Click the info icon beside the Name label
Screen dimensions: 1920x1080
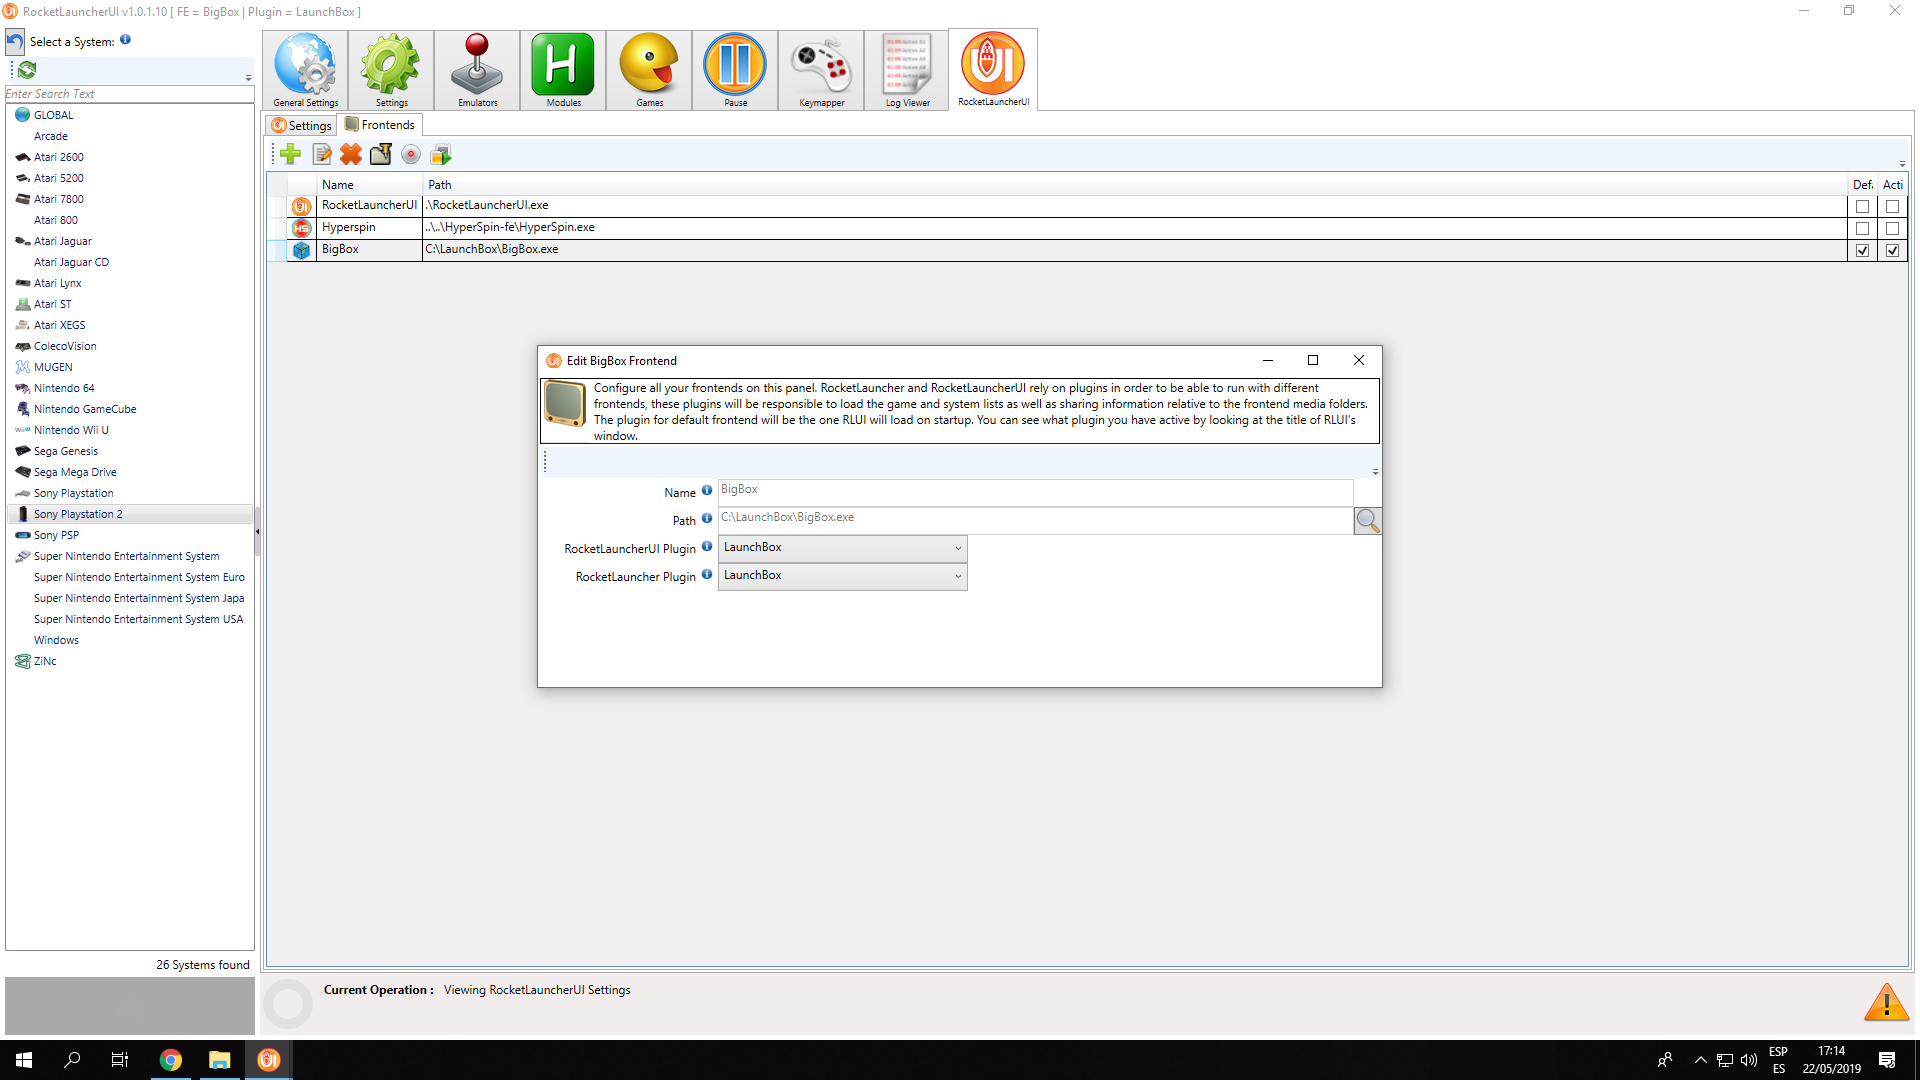[707, 490]
